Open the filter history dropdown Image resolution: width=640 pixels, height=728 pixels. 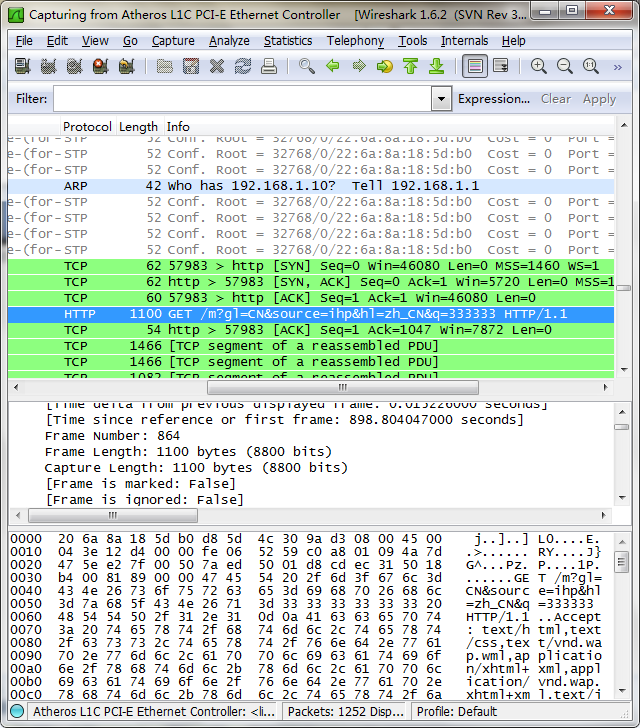(441, 98)
